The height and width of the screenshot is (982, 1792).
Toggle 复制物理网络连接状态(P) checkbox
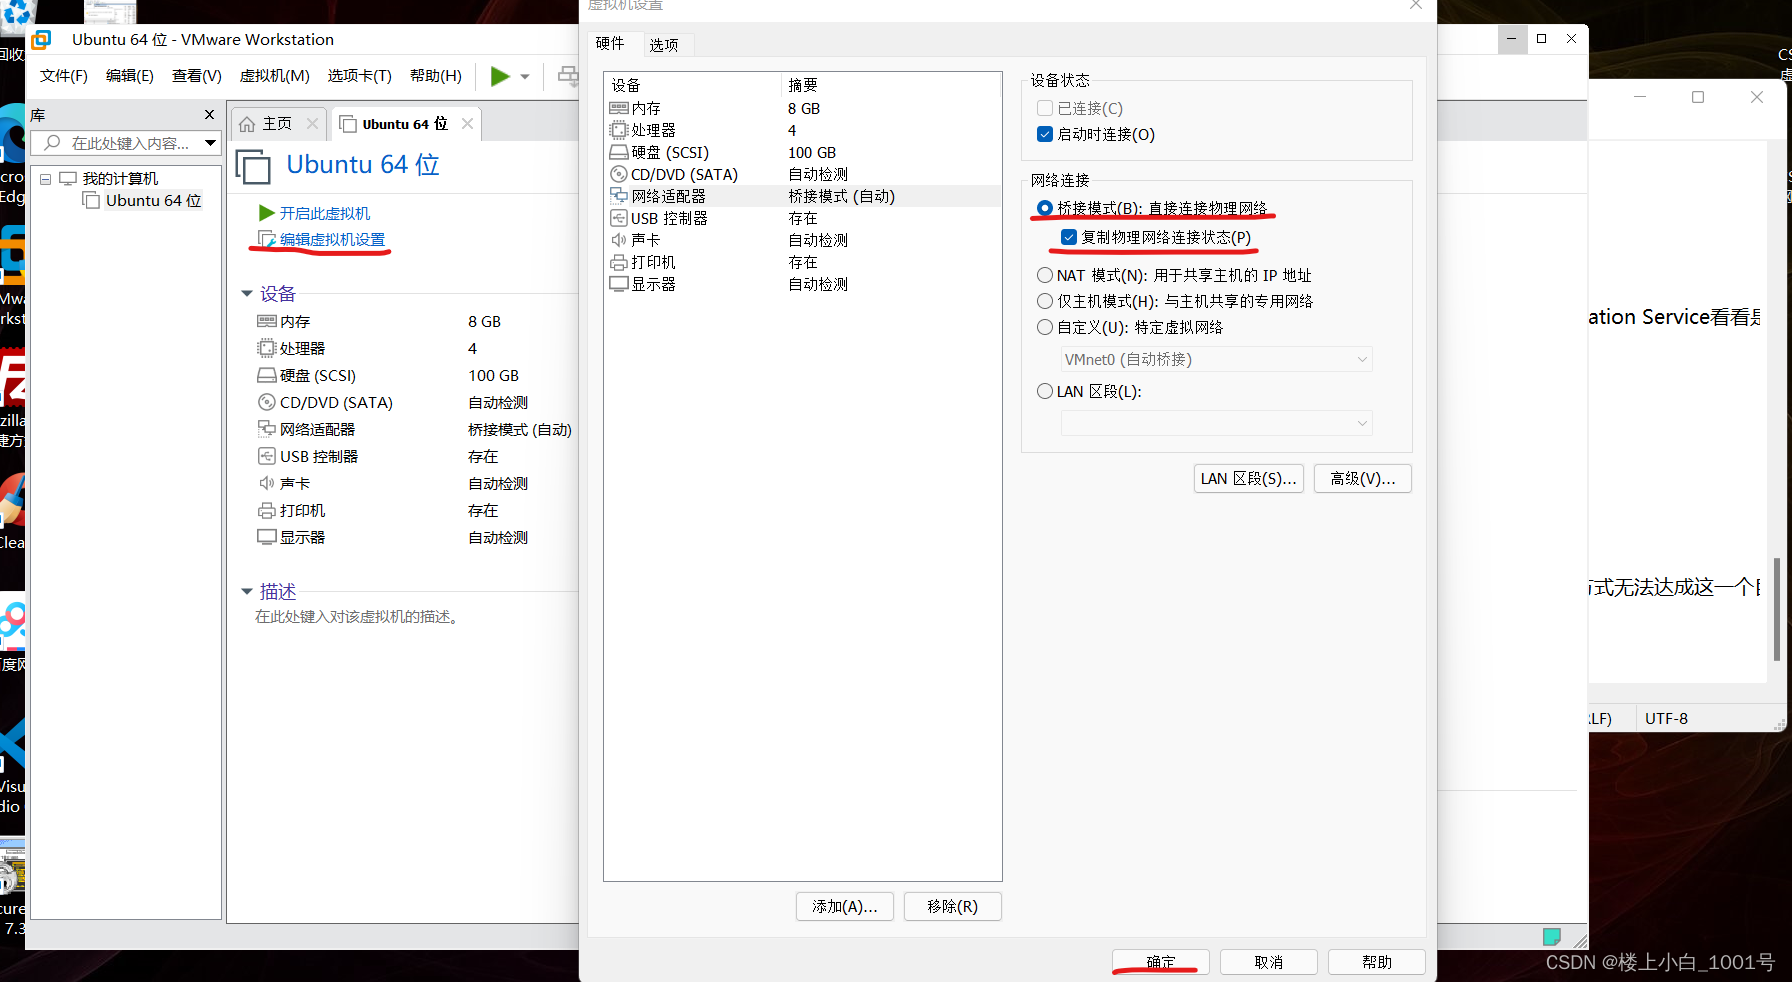point(1069,237)
